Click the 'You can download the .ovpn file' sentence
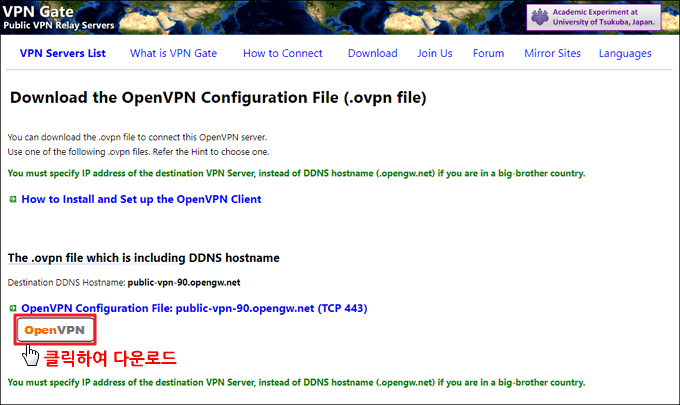Viewport: 680px width, 405px height. click(x=137, y=137)
